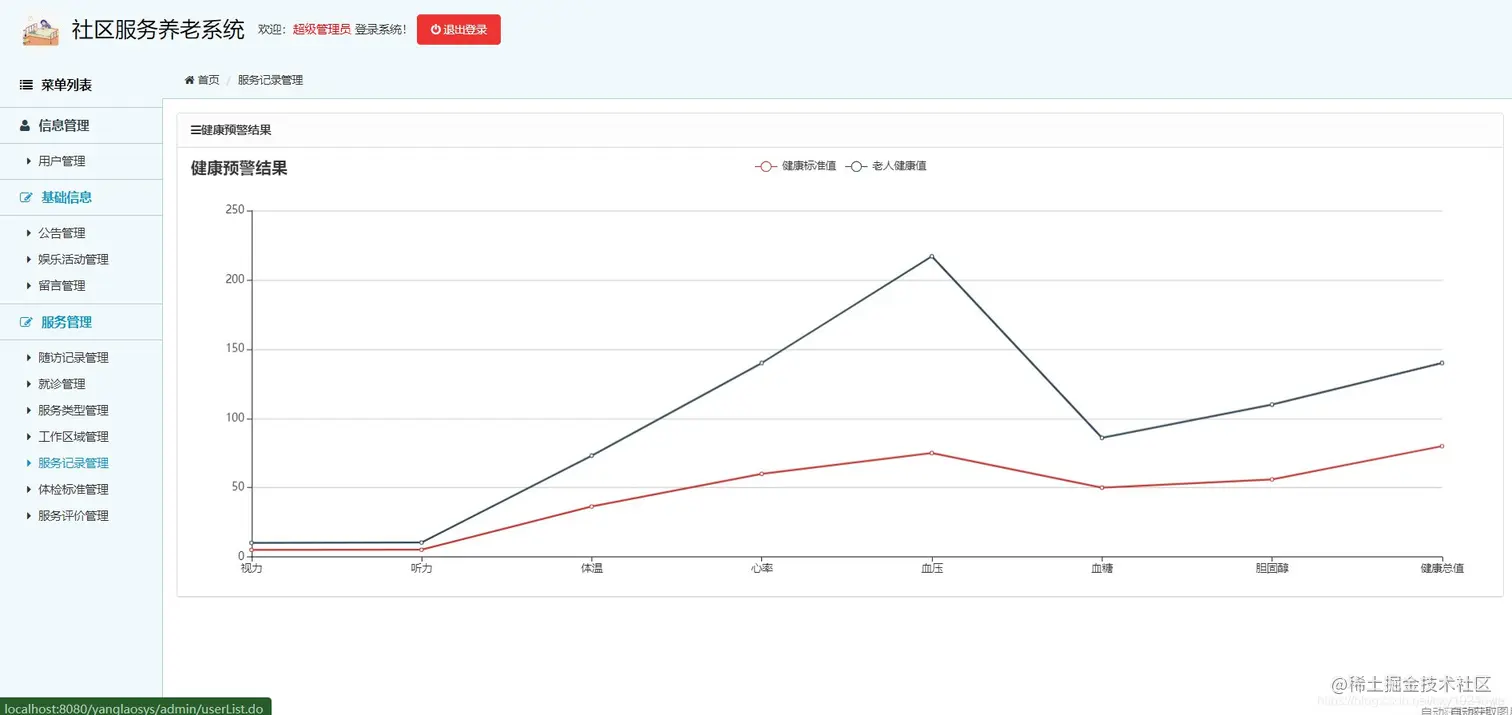The width and height of the screenshot is (1512, 715).
Task: Click the 血糖 data point on dark line
Action: 1102,438
